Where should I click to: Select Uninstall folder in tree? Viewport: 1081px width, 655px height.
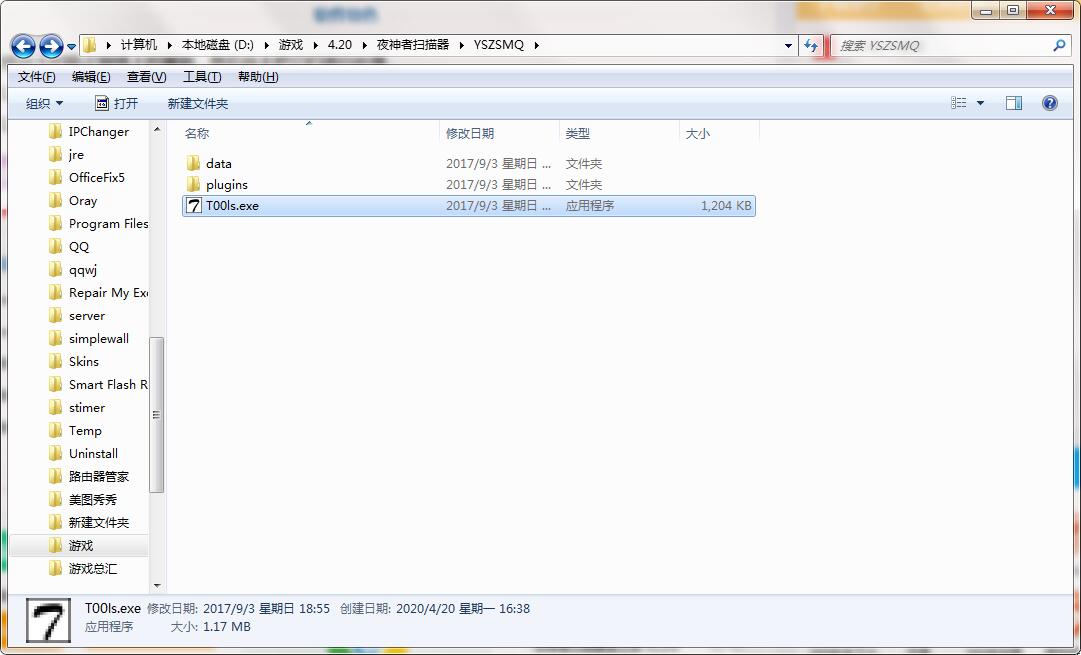(x=84, y=453)
